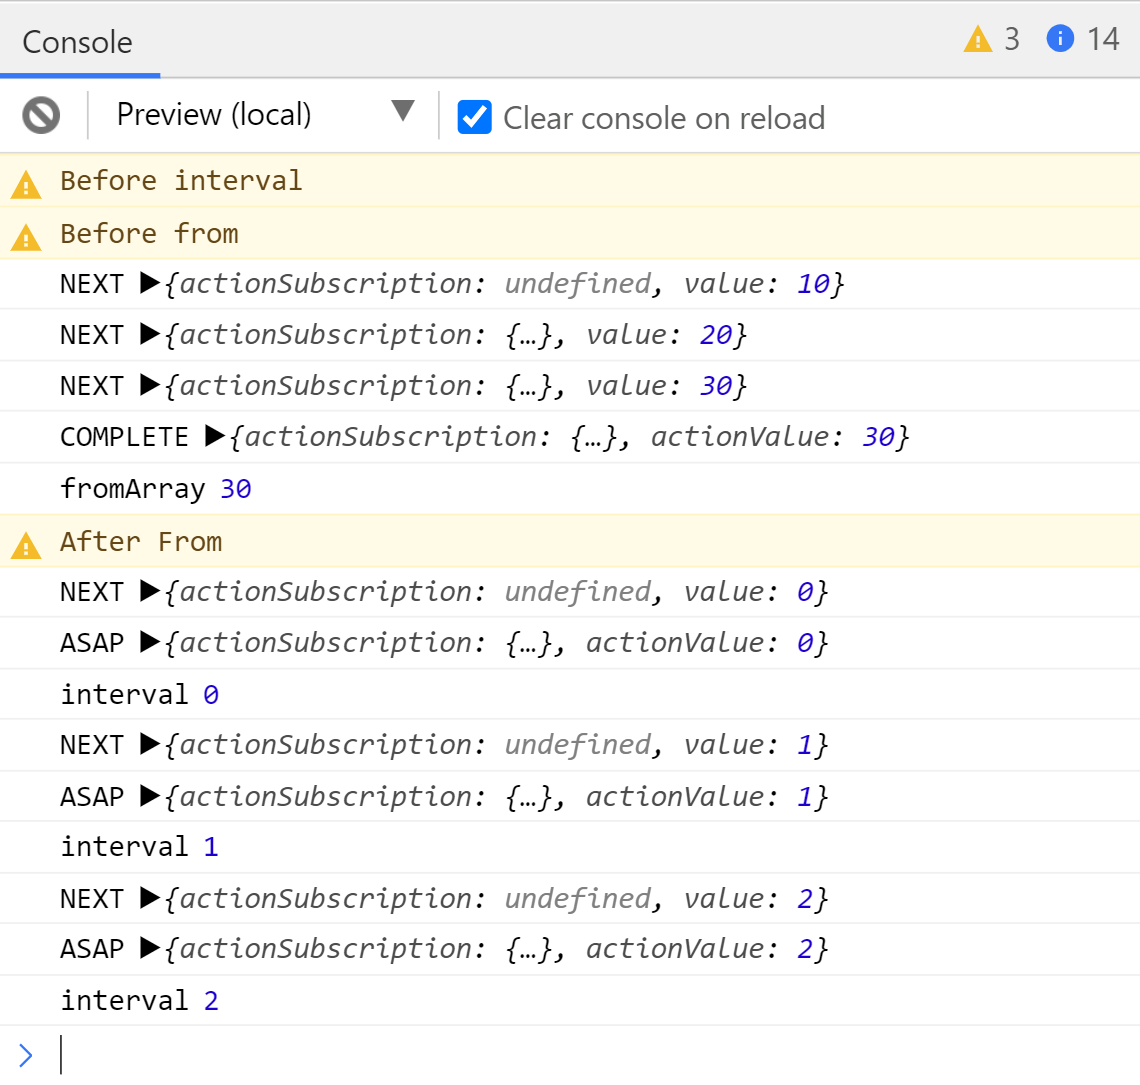Expand the COMPLETE object with actionValue 30

point(215,436)
